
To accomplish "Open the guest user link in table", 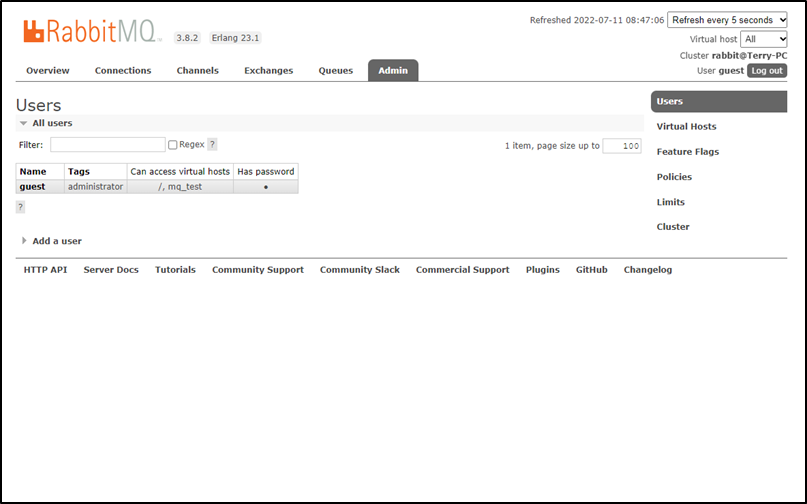I will pyautogui.click(x=32, y=187).
